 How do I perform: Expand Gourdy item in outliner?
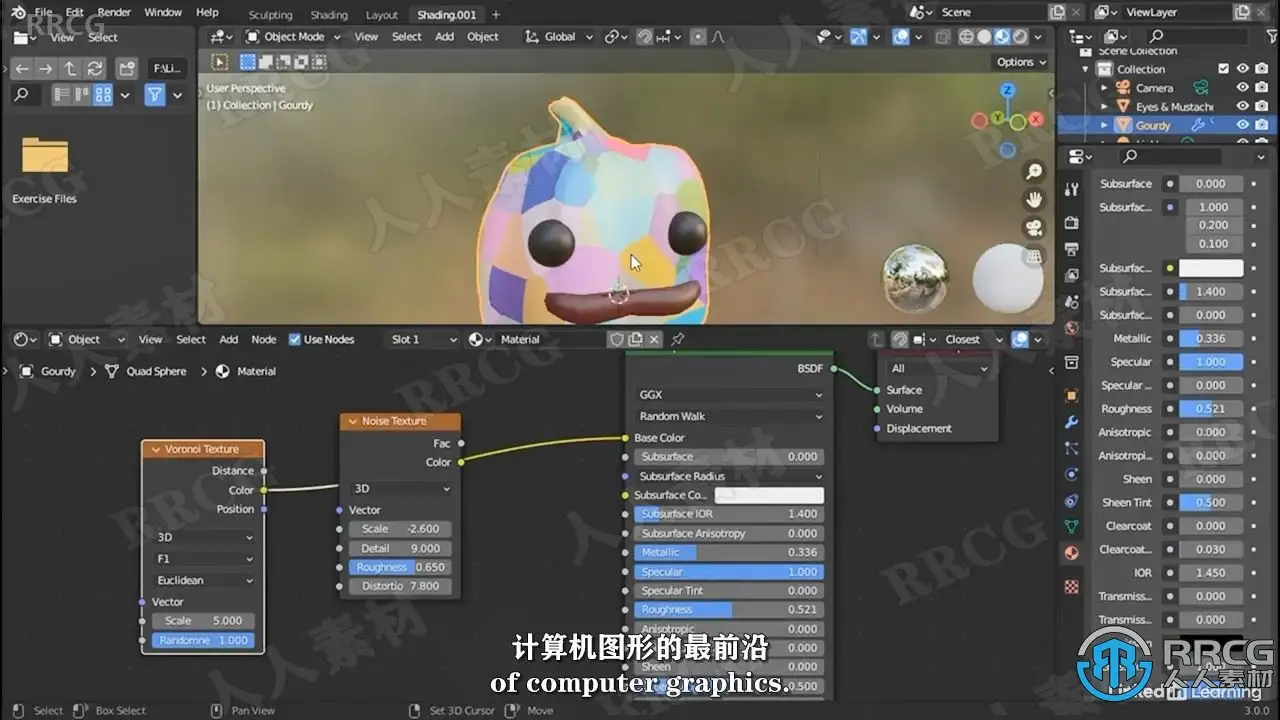coord(1105,125)
